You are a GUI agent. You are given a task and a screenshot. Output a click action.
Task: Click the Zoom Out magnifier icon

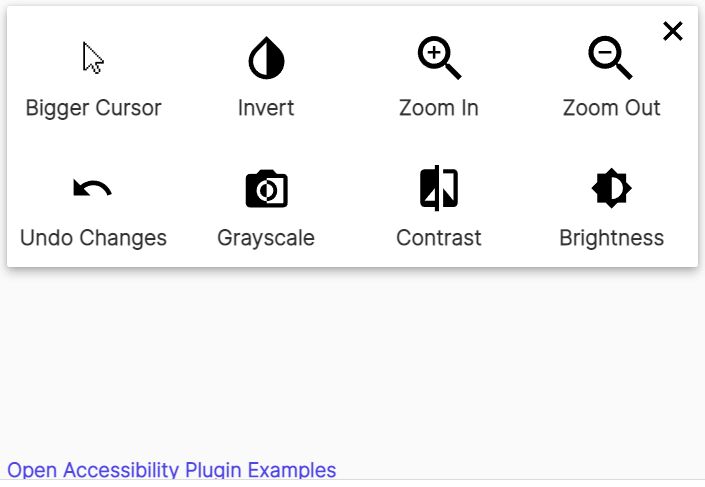(610, 58)
